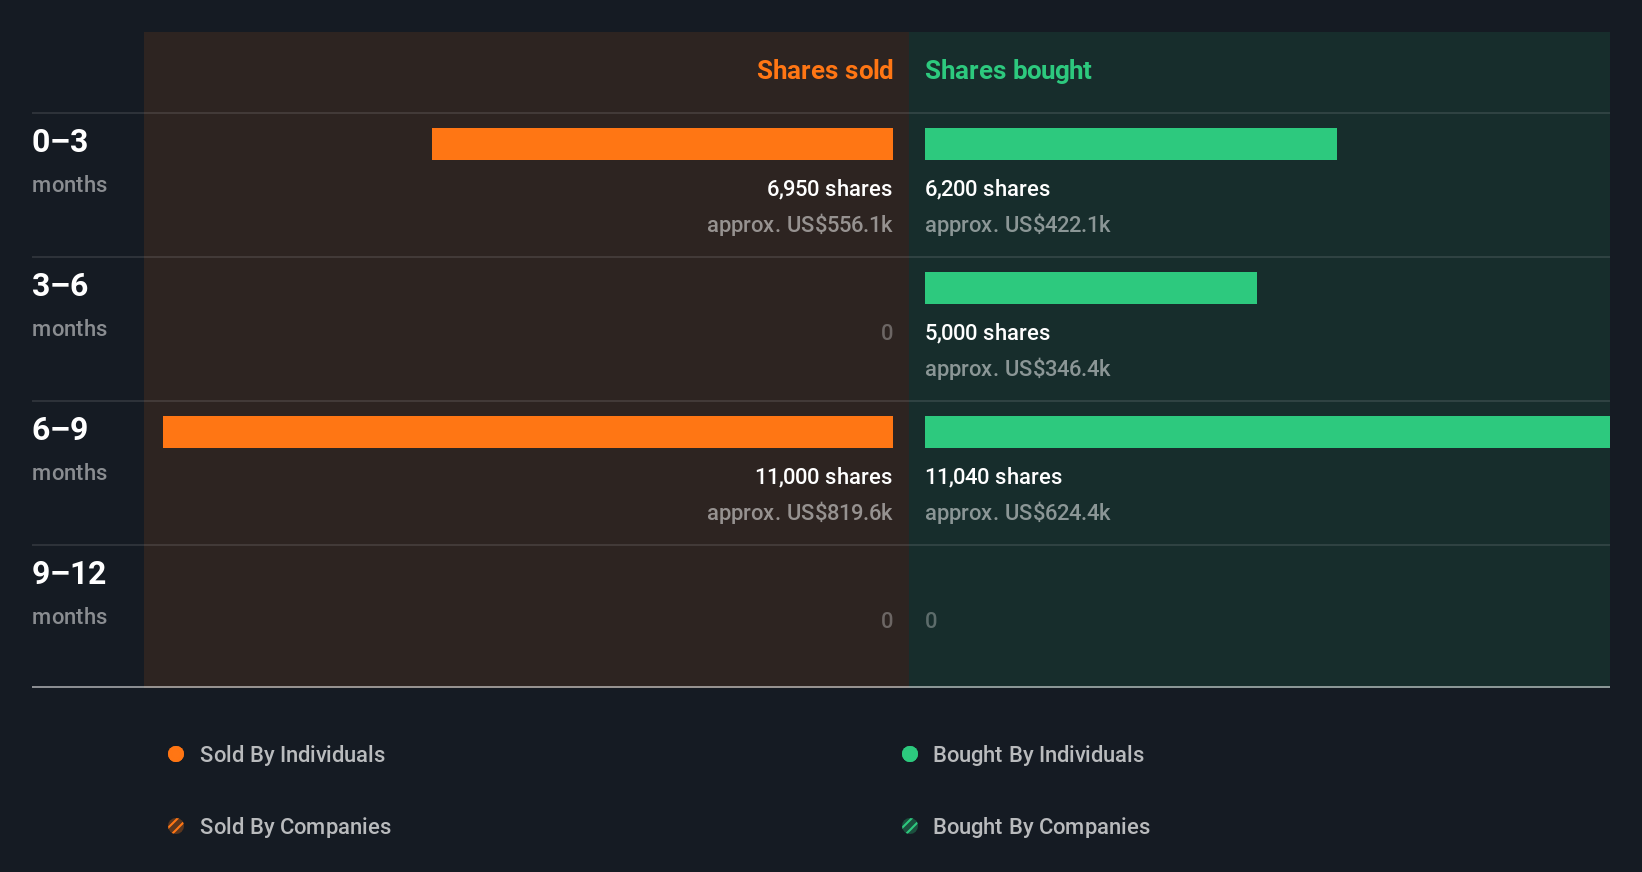Click the 11,000 shares value
This screenshot has height=872, width=1642.
(823, 476)
